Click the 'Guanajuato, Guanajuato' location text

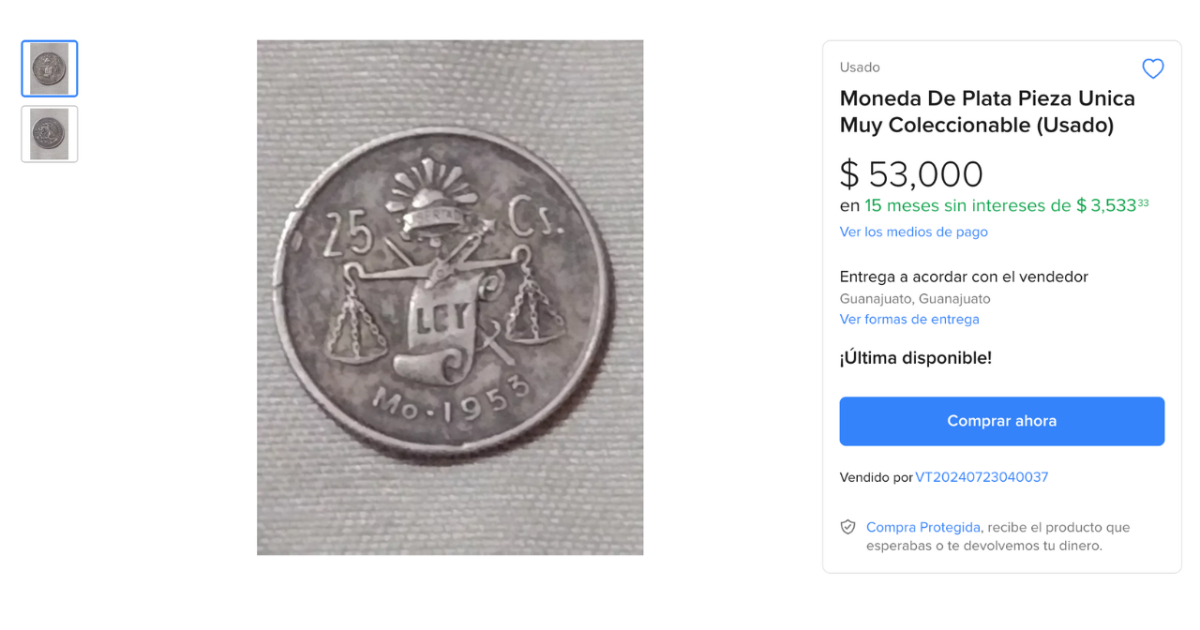[914, 299]
